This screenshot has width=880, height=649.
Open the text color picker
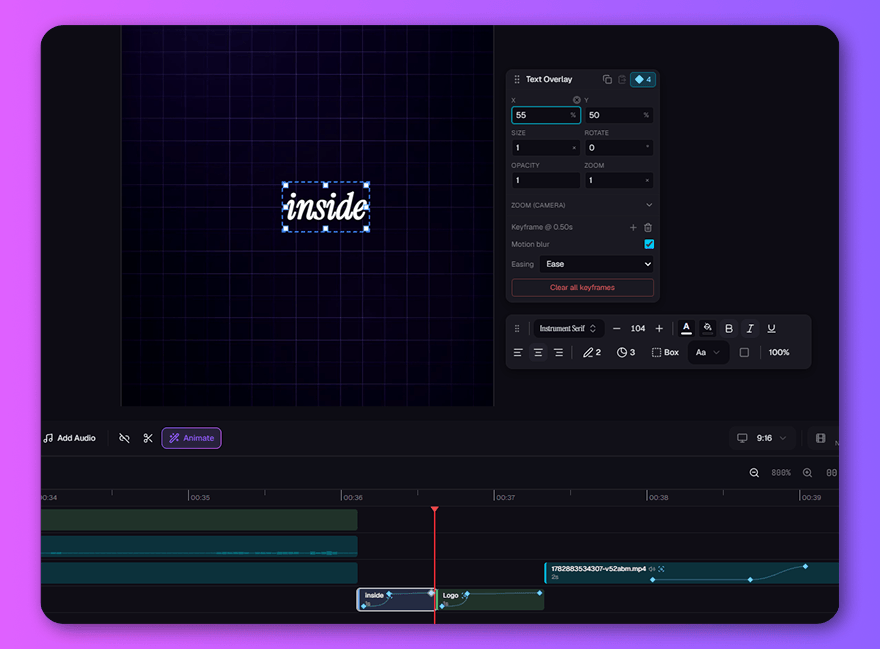tap(686, 328)
